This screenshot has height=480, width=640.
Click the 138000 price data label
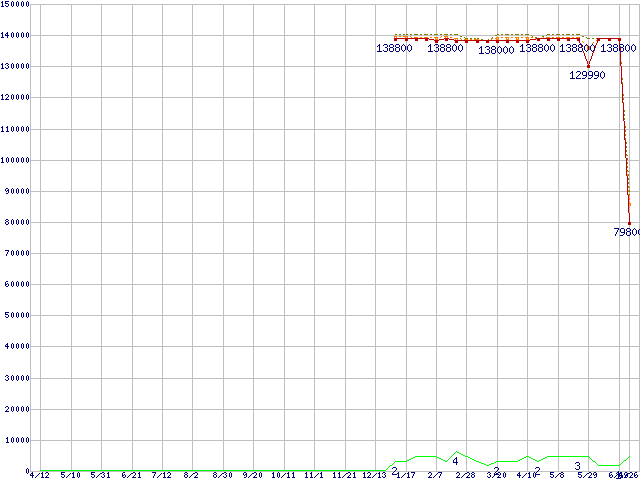496,49
